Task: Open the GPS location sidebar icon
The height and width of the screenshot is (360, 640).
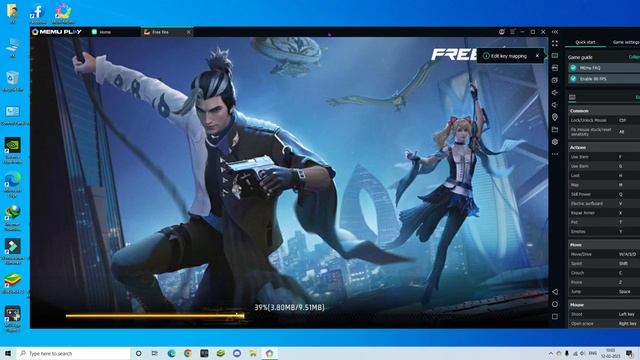Action: tap(555, 117)
